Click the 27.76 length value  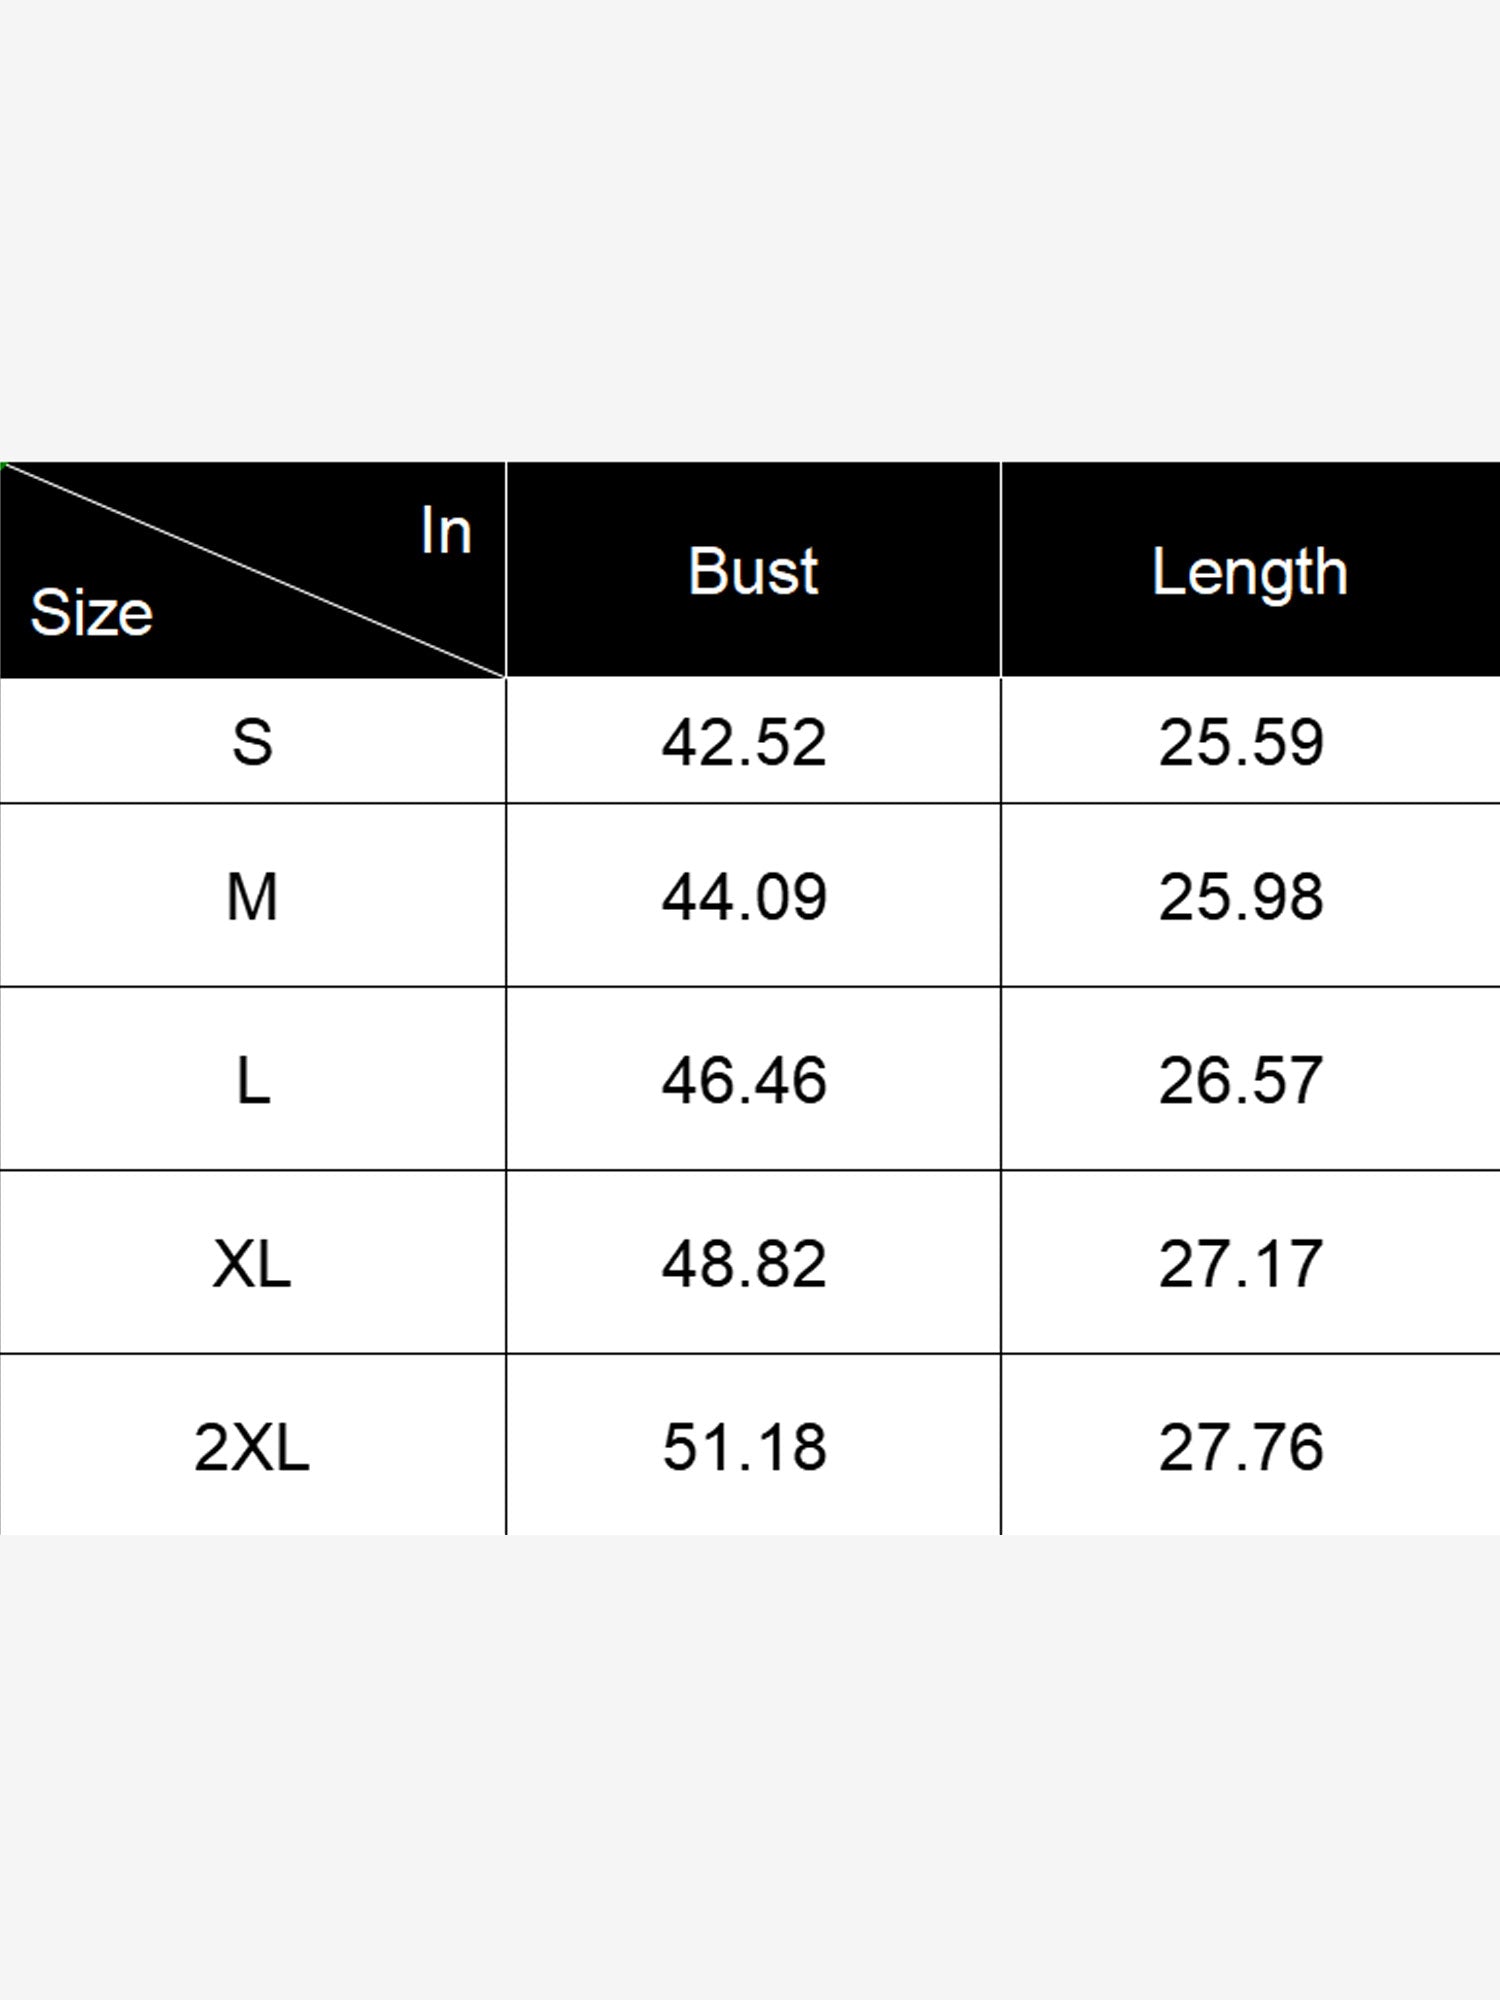[x=1241, y=1447]
